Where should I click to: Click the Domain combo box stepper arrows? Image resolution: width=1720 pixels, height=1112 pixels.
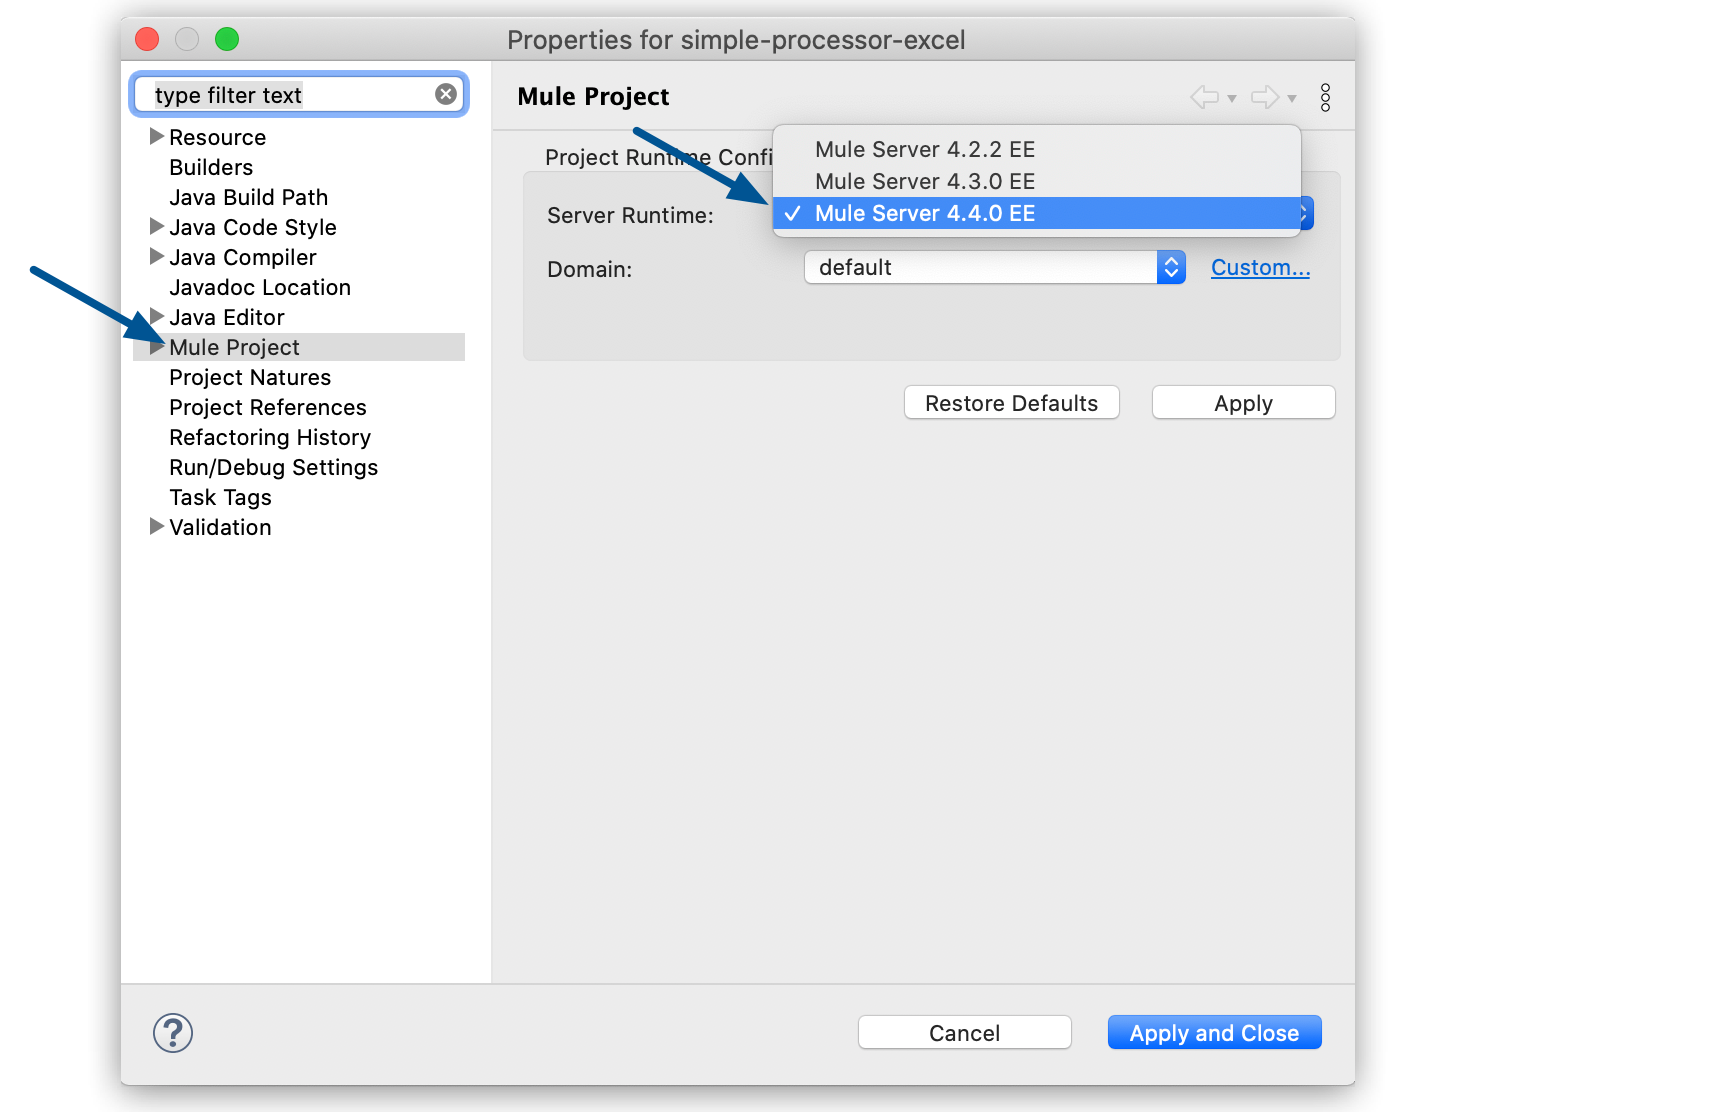click(1170, 267)
